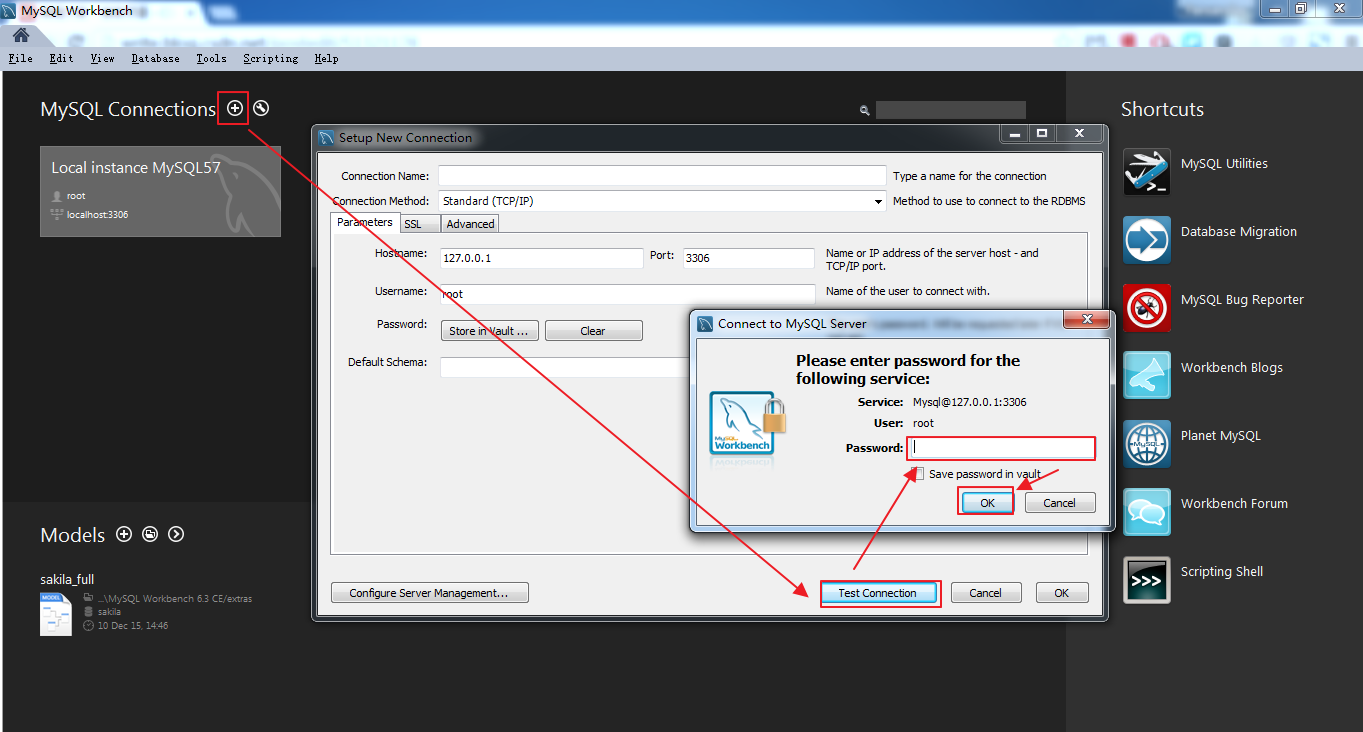Open sakila_full model file icon

click(x=56, y=613)
